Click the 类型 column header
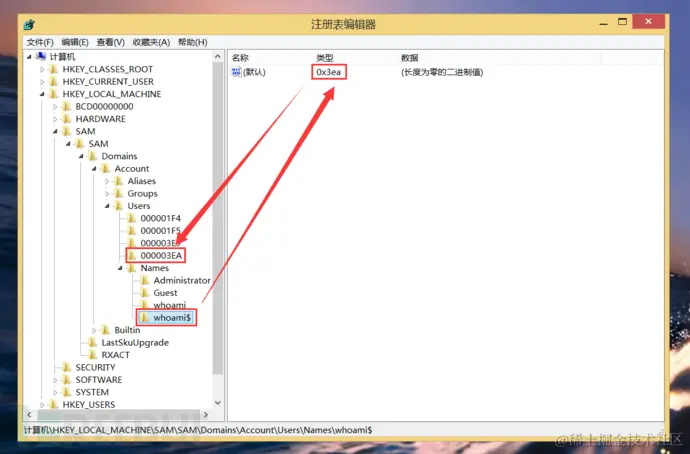Image resolution: width=690 pixels, height=454 pixels. [354, 58]
